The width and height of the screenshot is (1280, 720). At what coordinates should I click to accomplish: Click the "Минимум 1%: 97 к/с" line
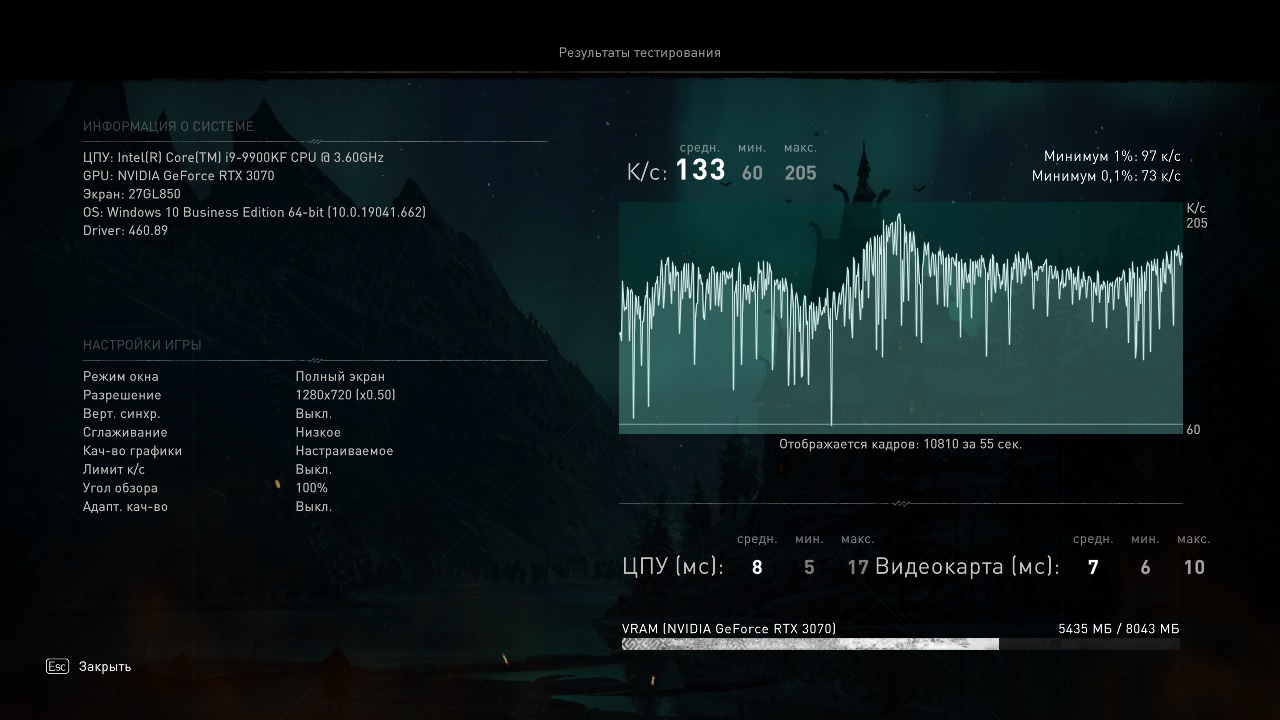(1112, 157)
